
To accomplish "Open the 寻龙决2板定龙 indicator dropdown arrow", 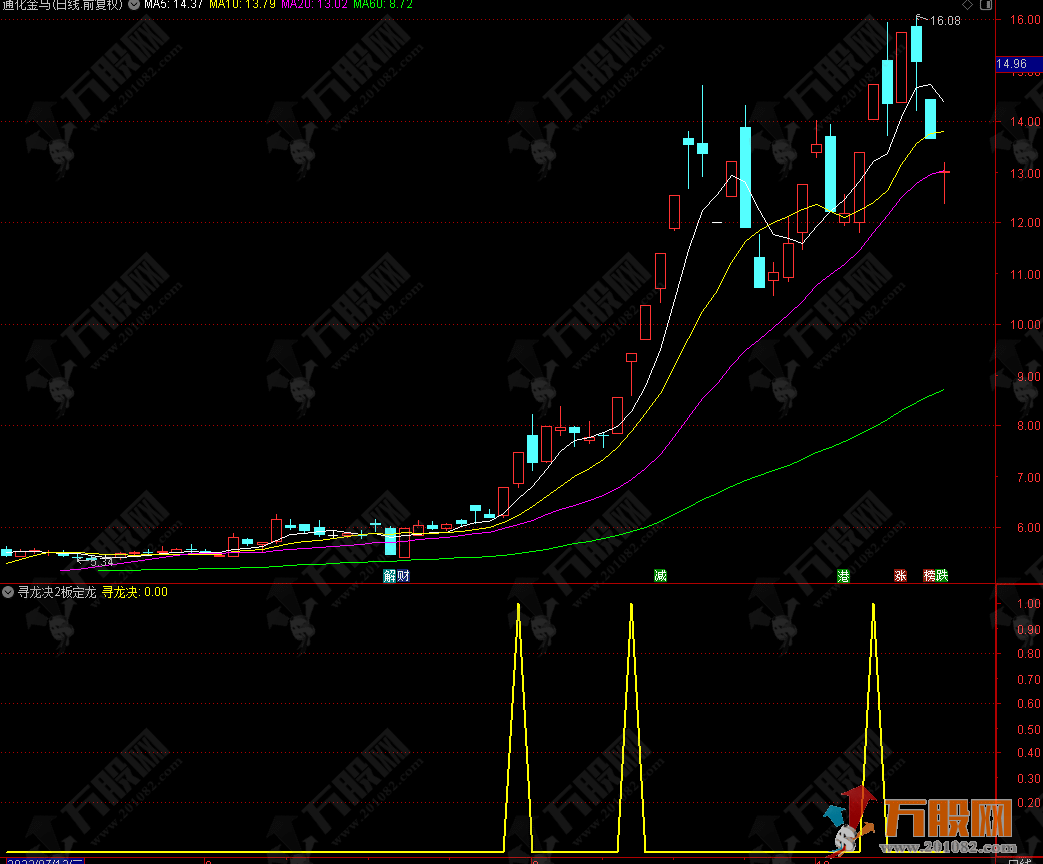I will coord(8,592).
